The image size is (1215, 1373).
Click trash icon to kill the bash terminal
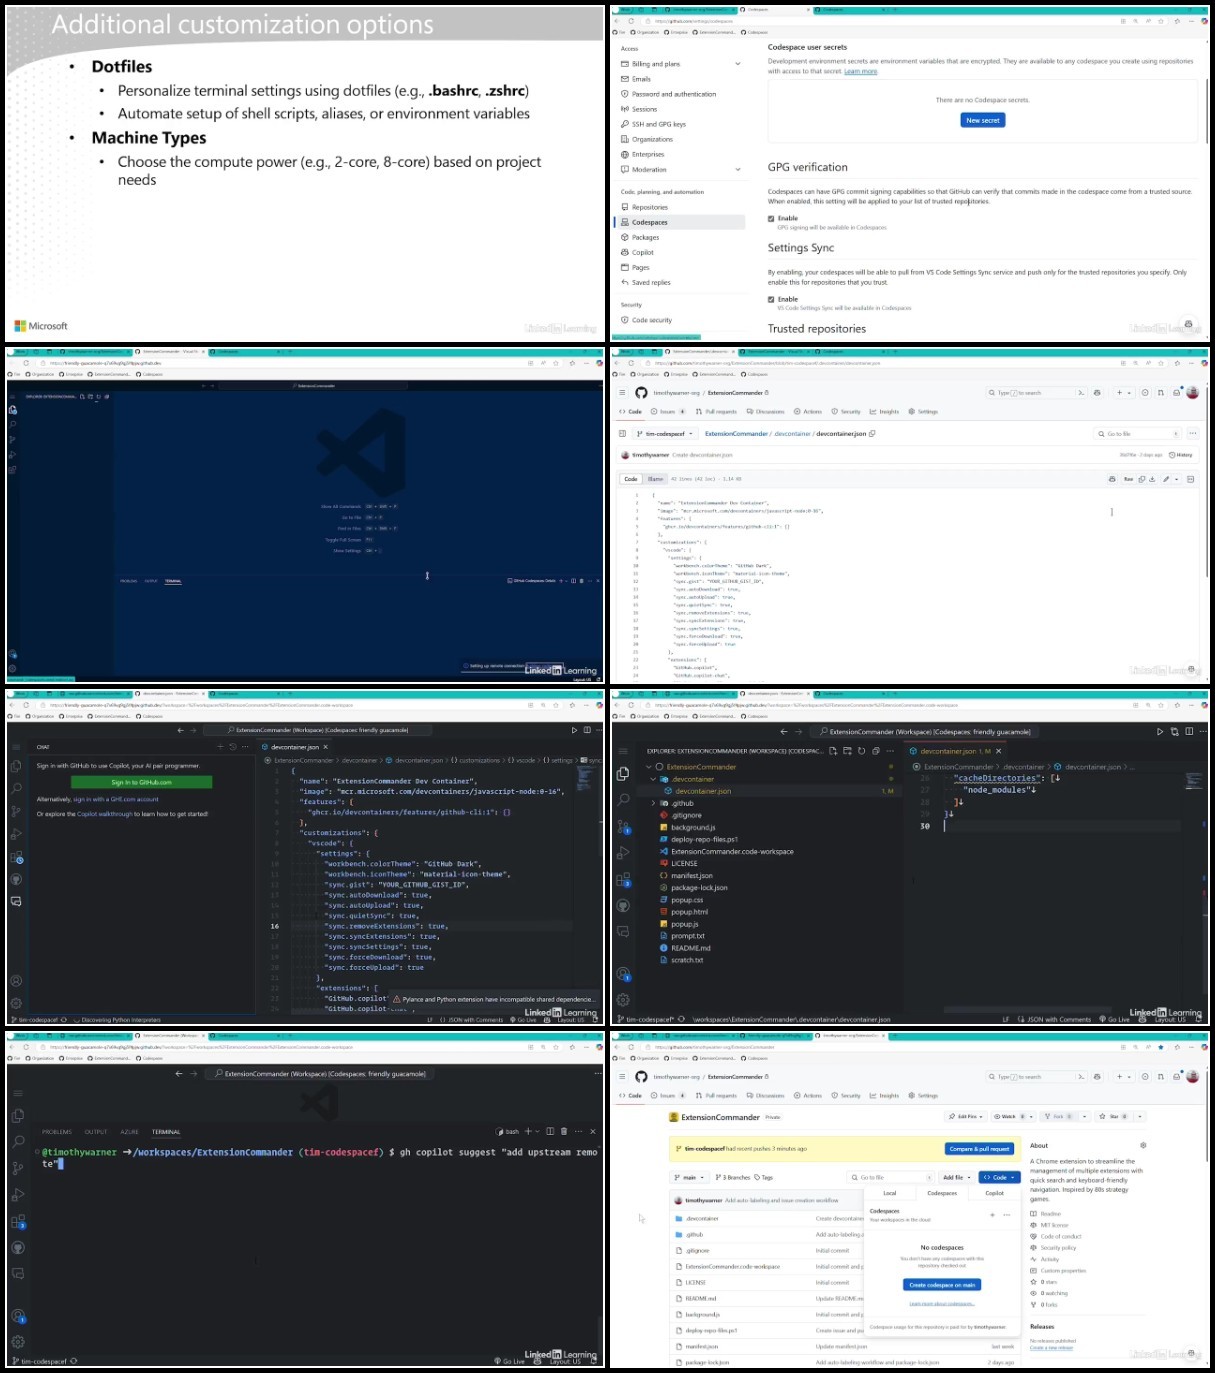(564, 1131)
